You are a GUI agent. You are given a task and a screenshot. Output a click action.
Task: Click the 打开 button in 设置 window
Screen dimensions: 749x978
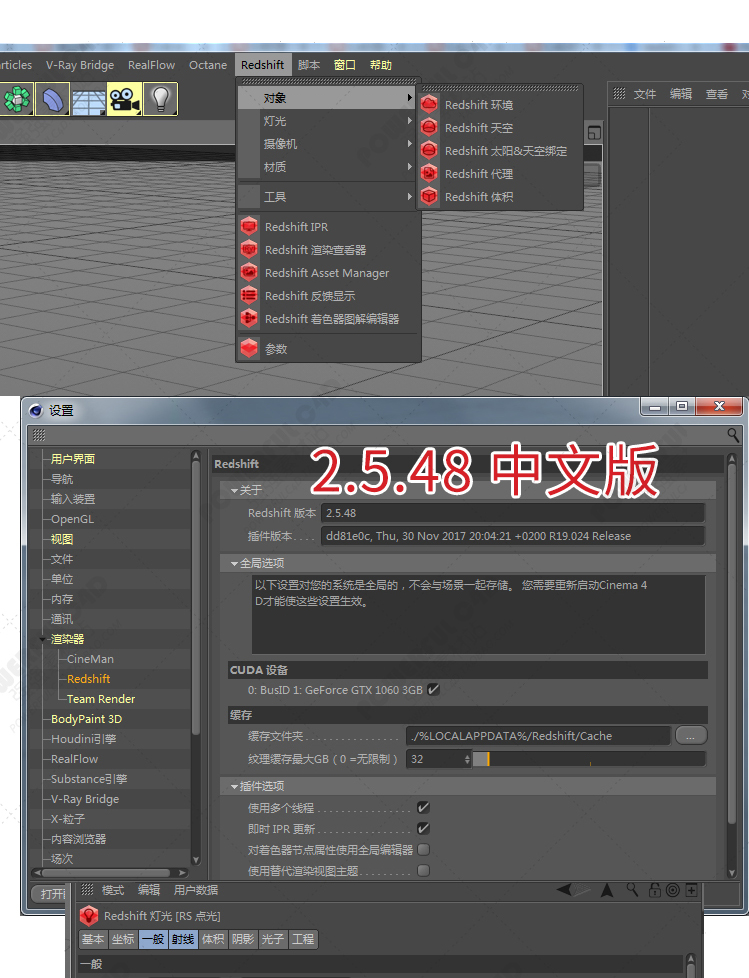[x=51, y=894]
